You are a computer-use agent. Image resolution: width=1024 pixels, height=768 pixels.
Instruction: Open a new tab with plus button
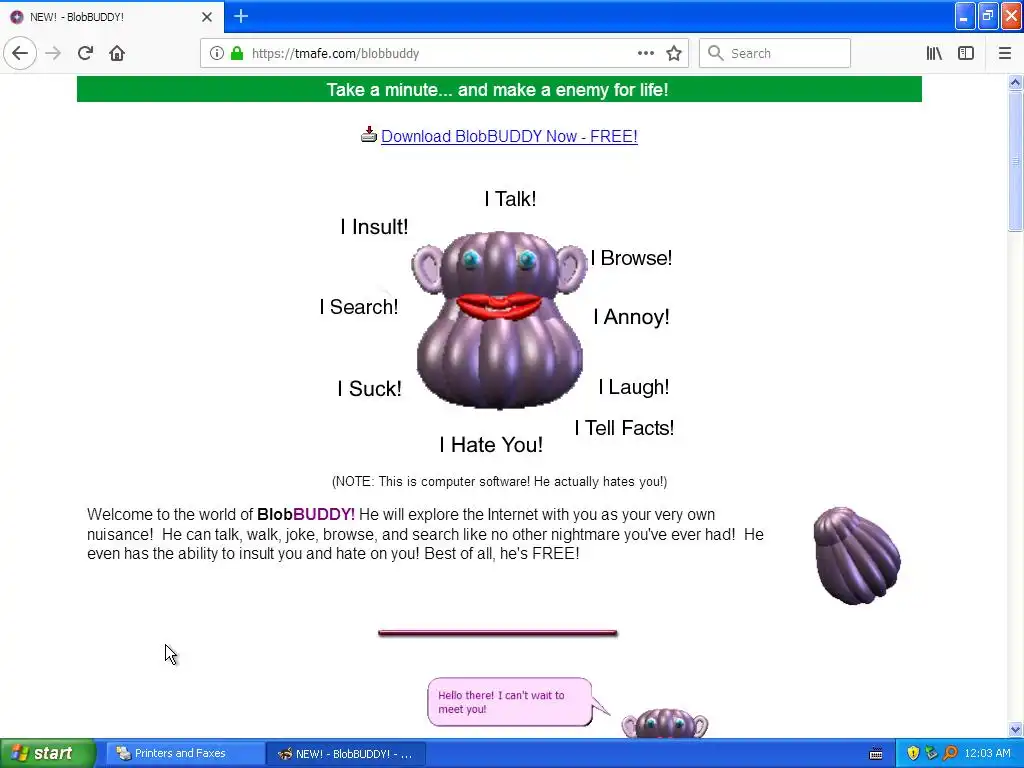tap(241, 16)
